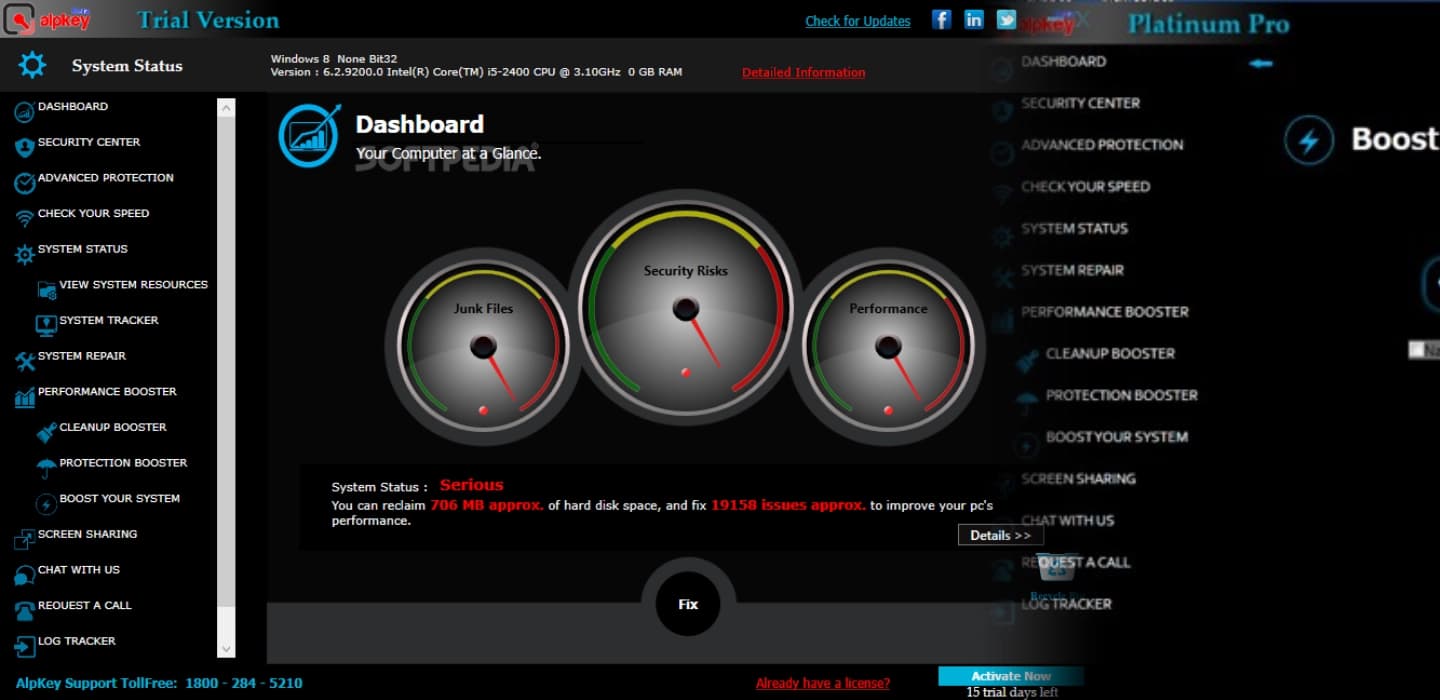The height and width of the screenshot is (700, 1440).
Task: Tick the checkbox in Platinum Pro window
Action: pyautogui.click(x=1417, y=349)
